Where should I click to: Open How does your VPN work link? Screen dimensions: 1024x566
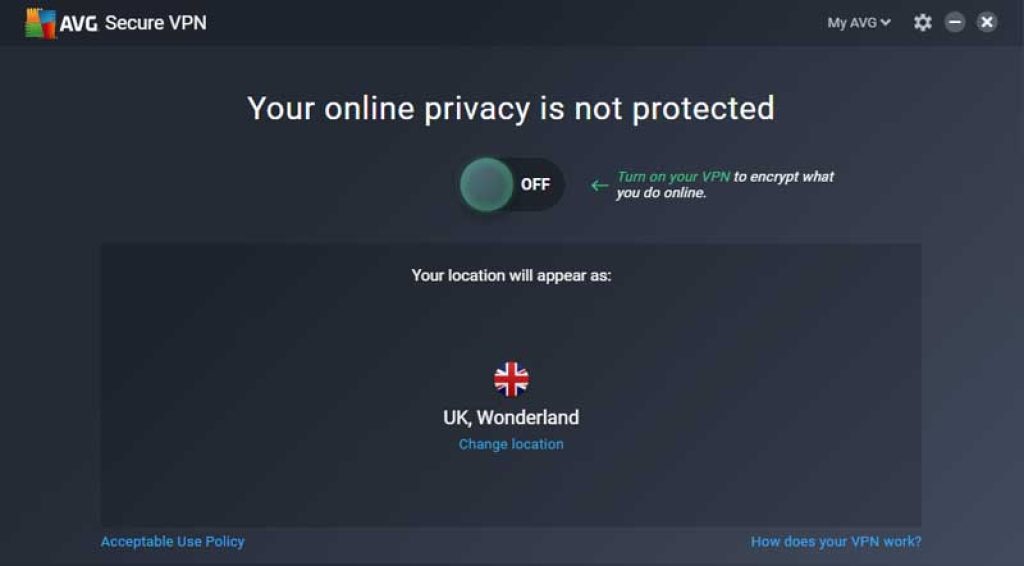tap(836, 542)
